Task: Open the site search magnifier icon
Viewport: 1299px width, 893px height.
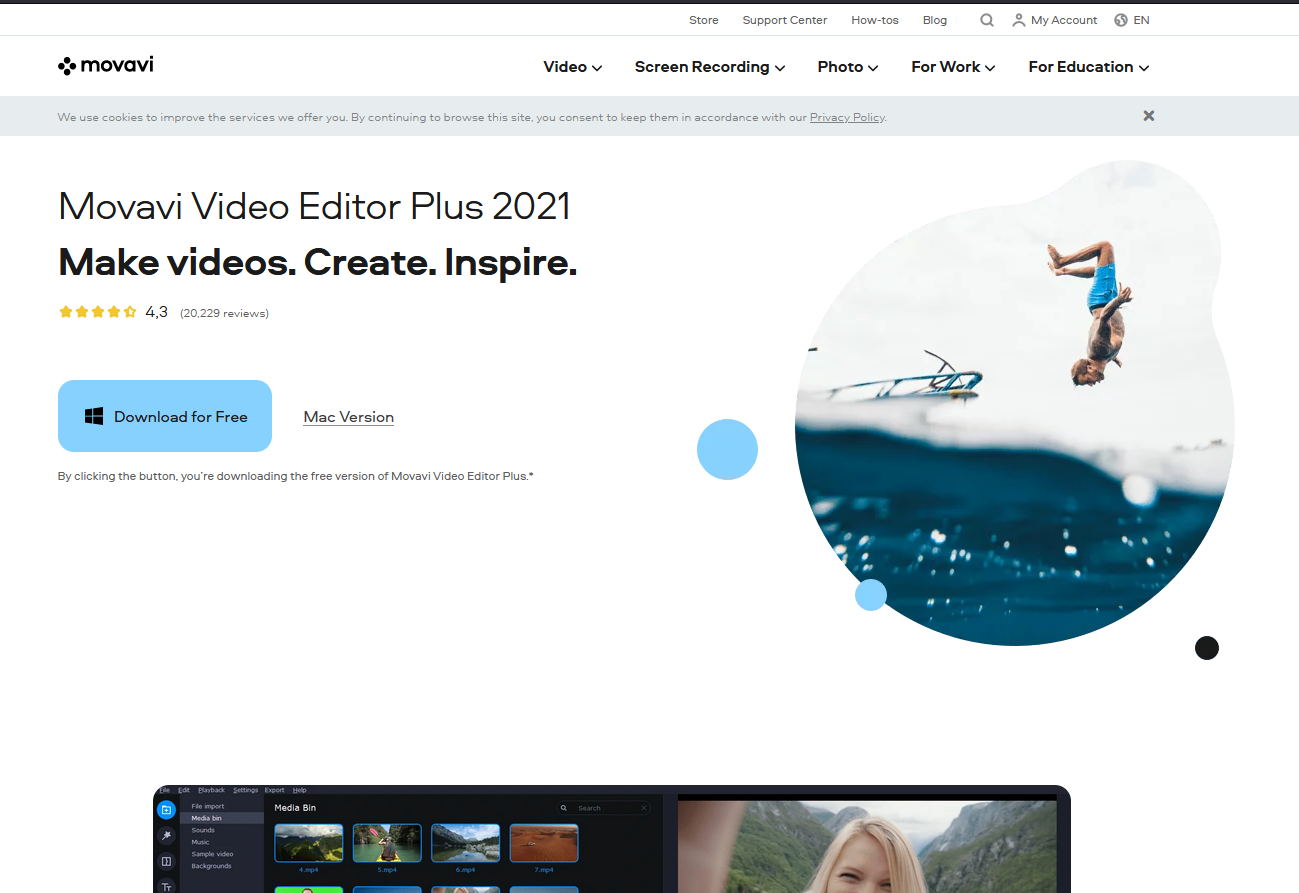Action: [987, 20]
